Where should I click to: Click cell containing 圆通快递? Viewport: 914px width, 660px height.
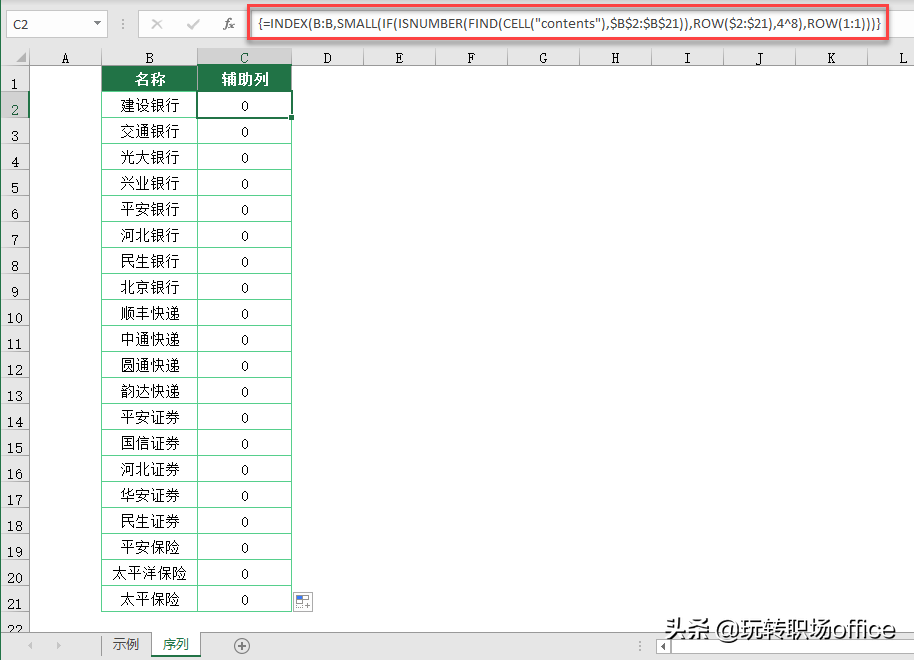tap(150, 365)
